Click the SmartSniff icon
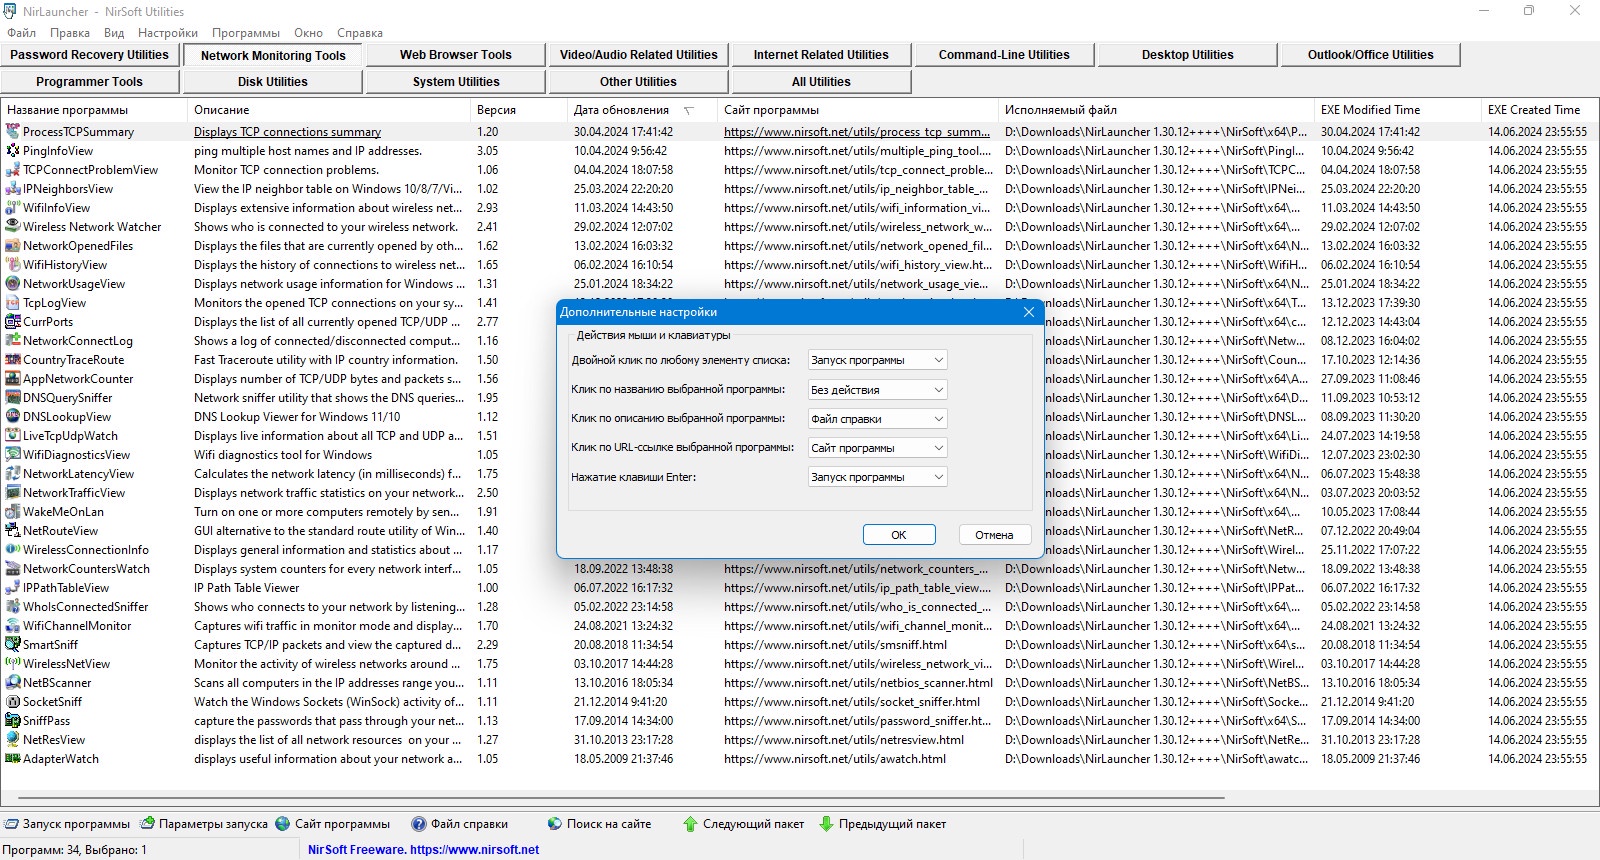Image resolution: width=1600 pixels, height=860 pixels. (x=13, y=645)
